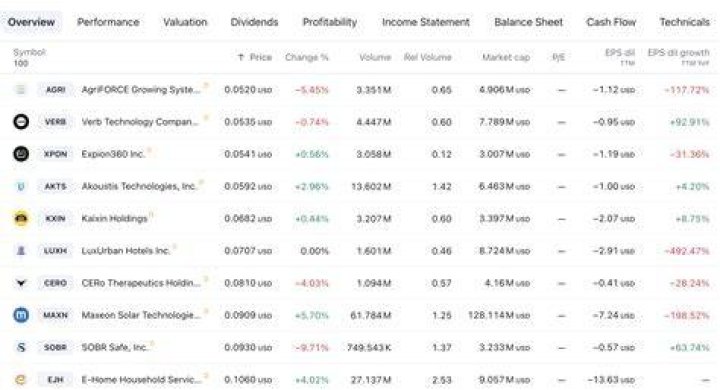This screenshot has height=390, width=720.
Task: Click the SOBR company logo icon
Action: [x=21, y=347]
